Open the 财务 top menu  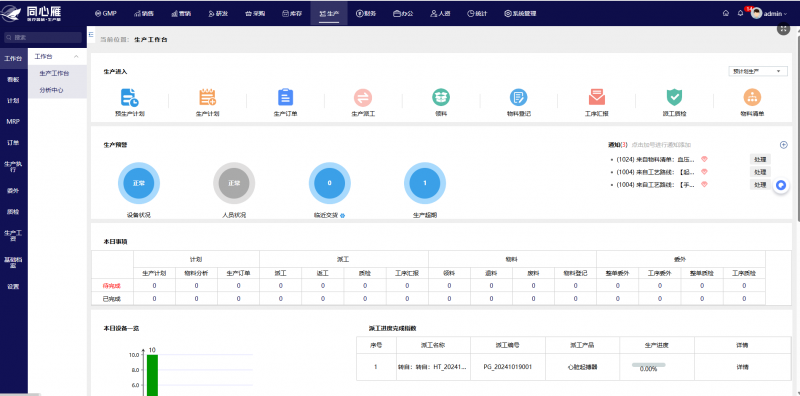pos(366,13)
